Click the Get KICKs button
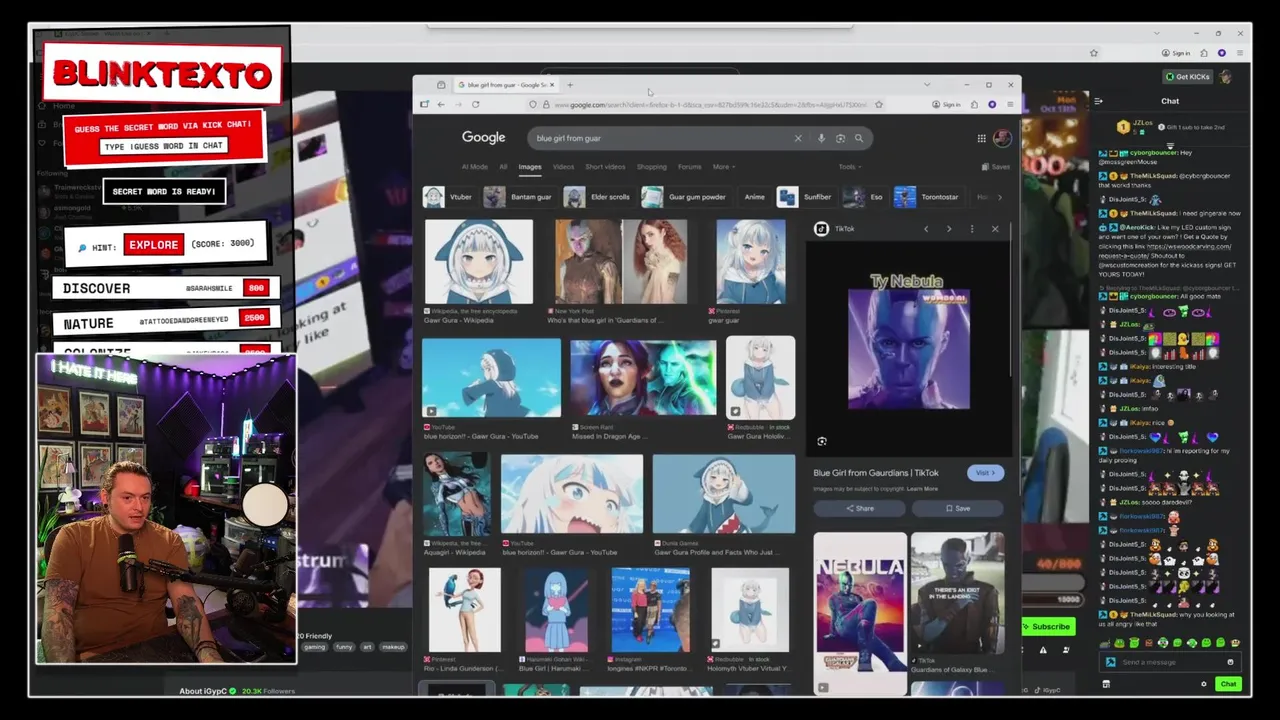Screen dimensions: 1280x720 coord(1187,77)
